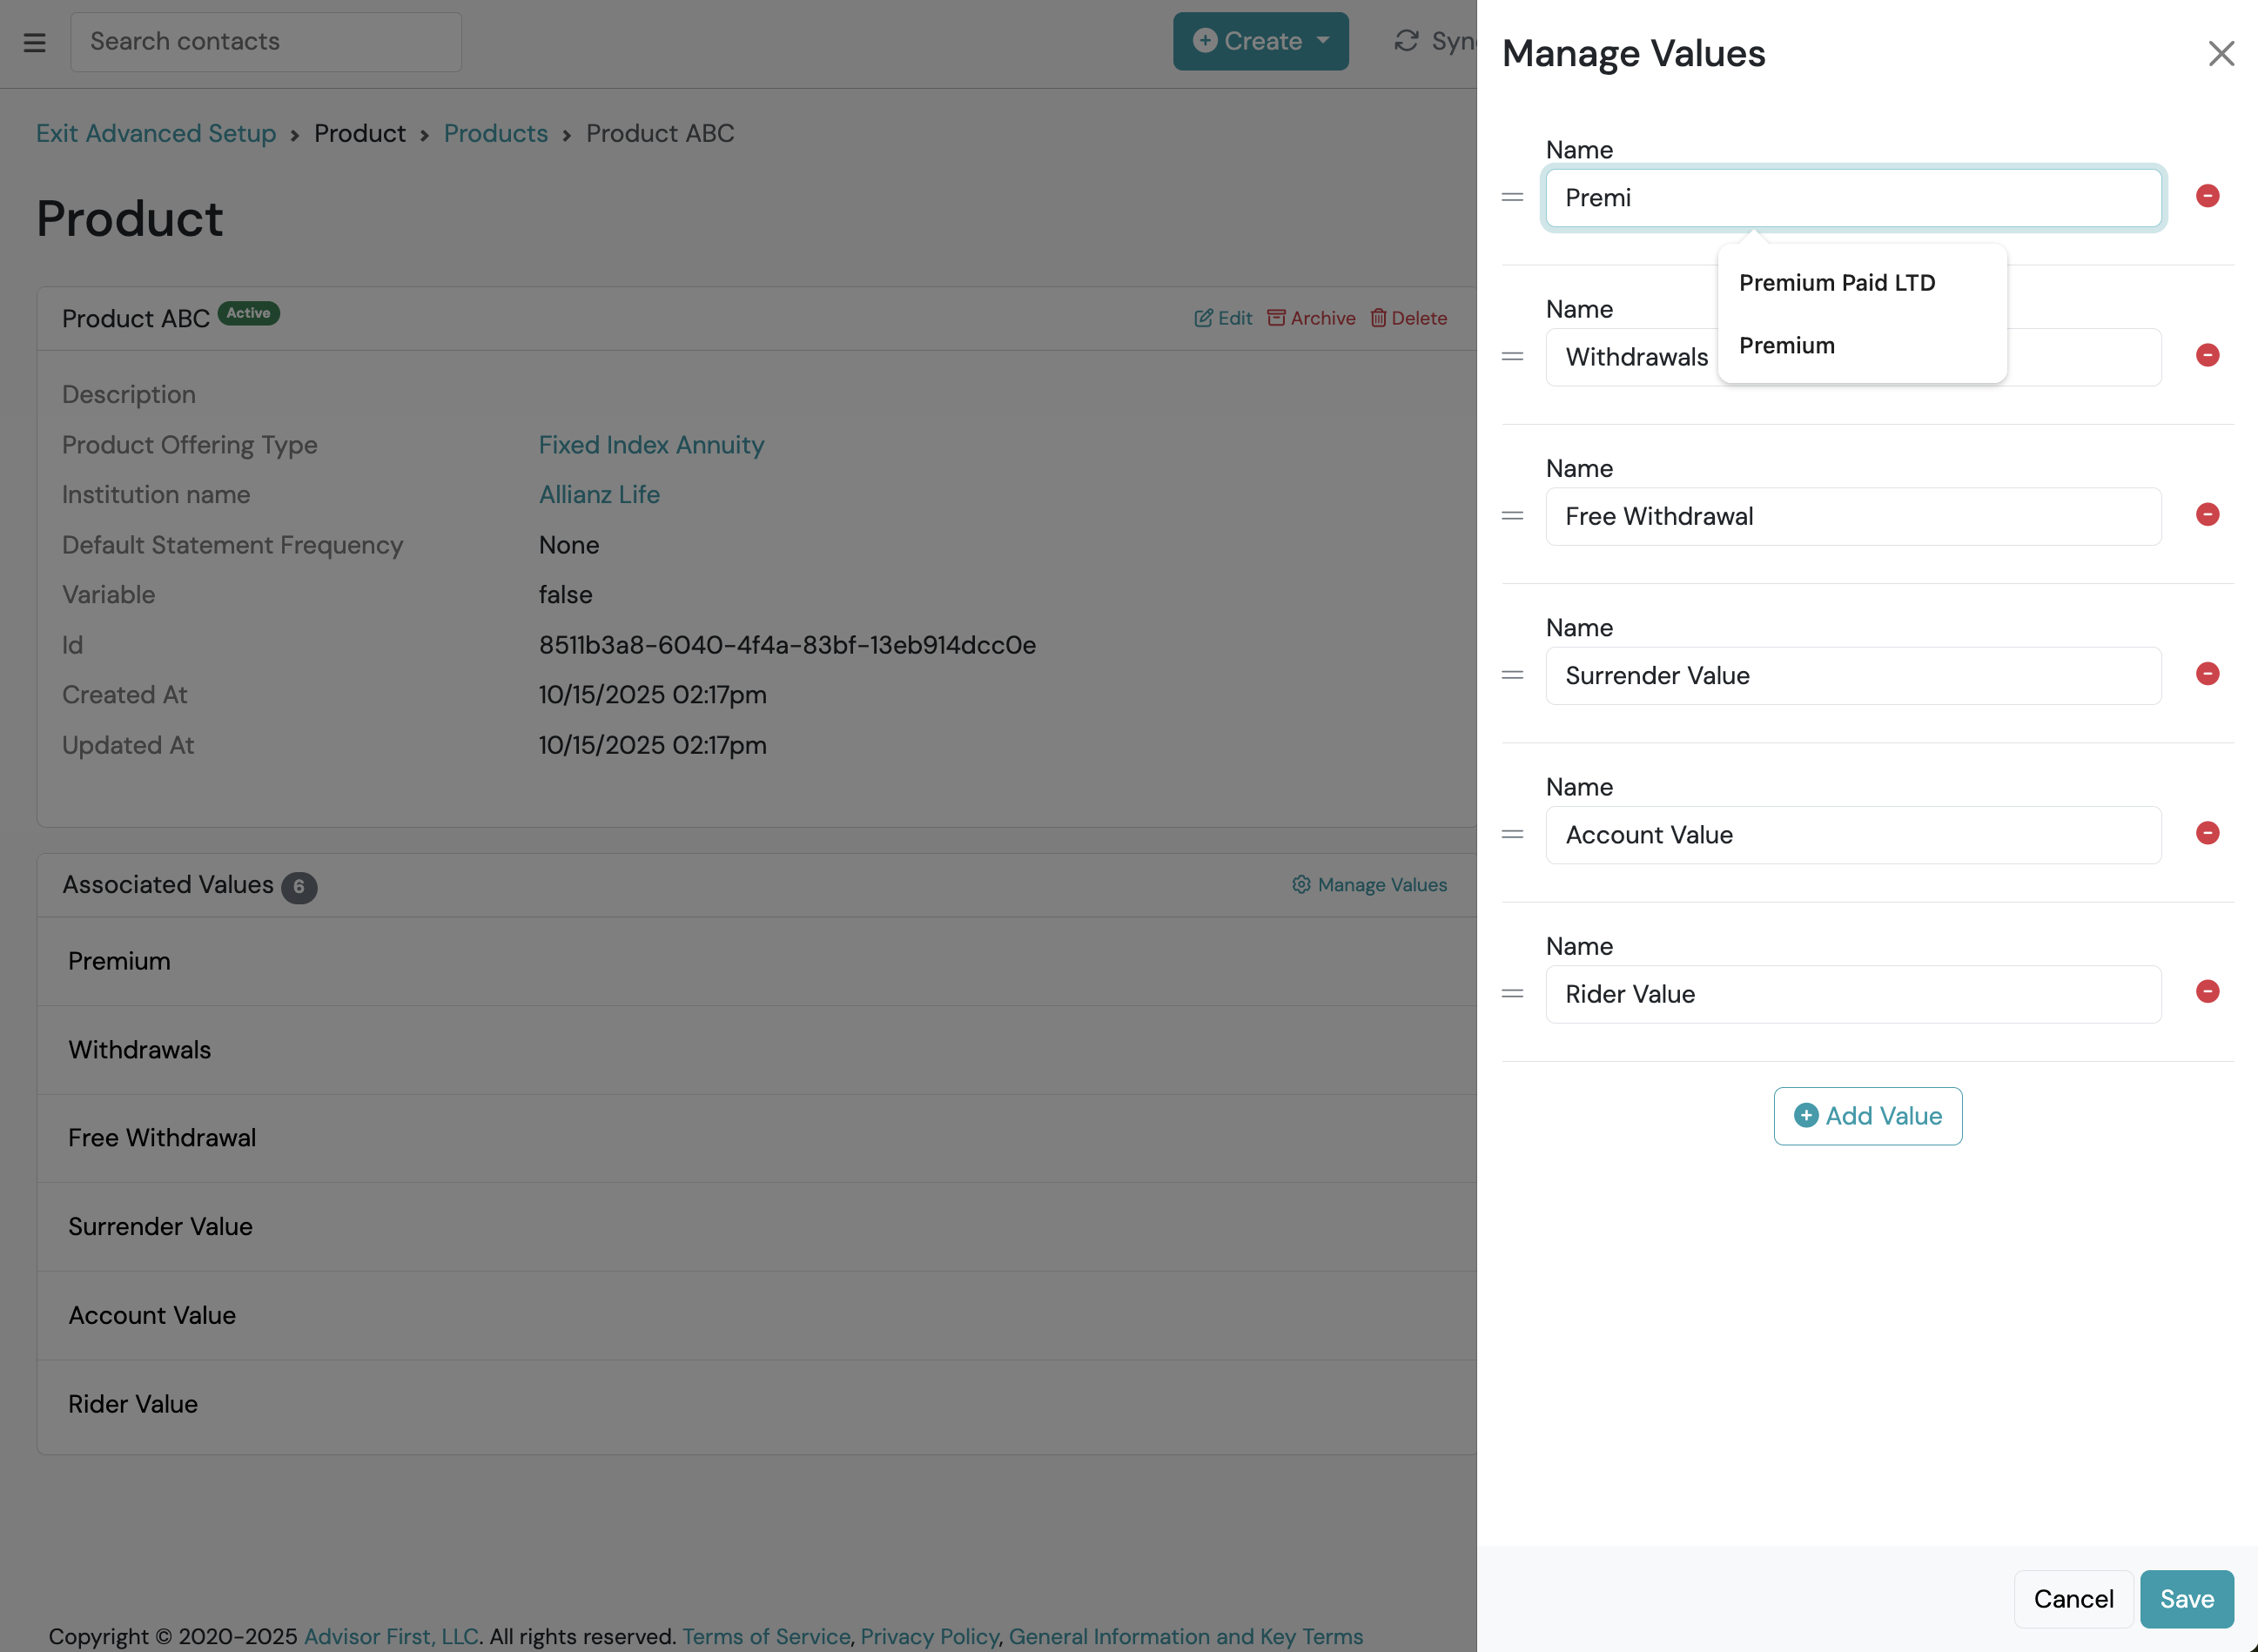Close the Manage Values panel
The image size is (2258, 1652).
pos(2221,54)
